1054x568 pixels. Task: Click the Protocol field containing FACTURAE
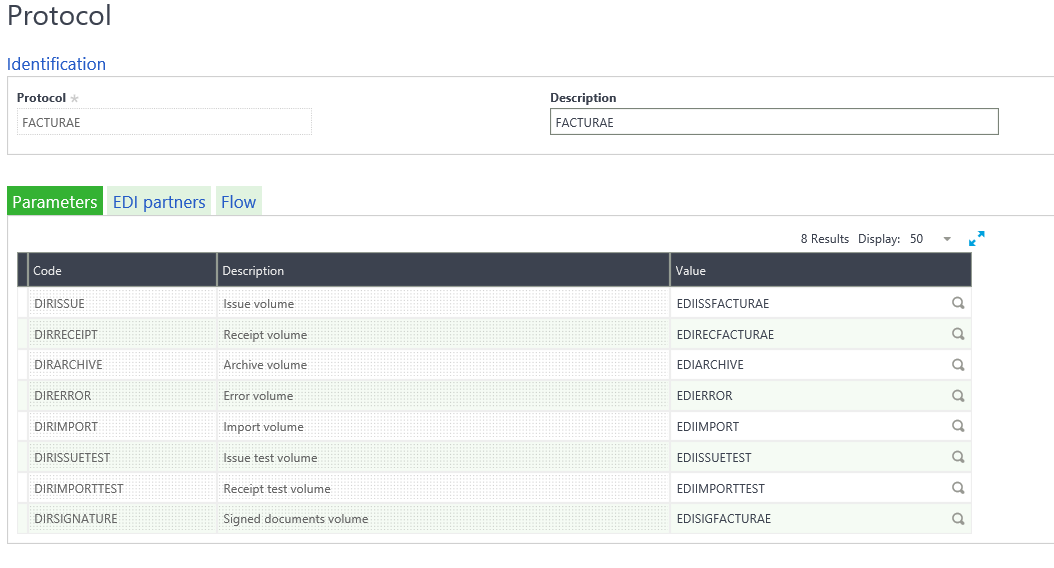coord(164,122)
